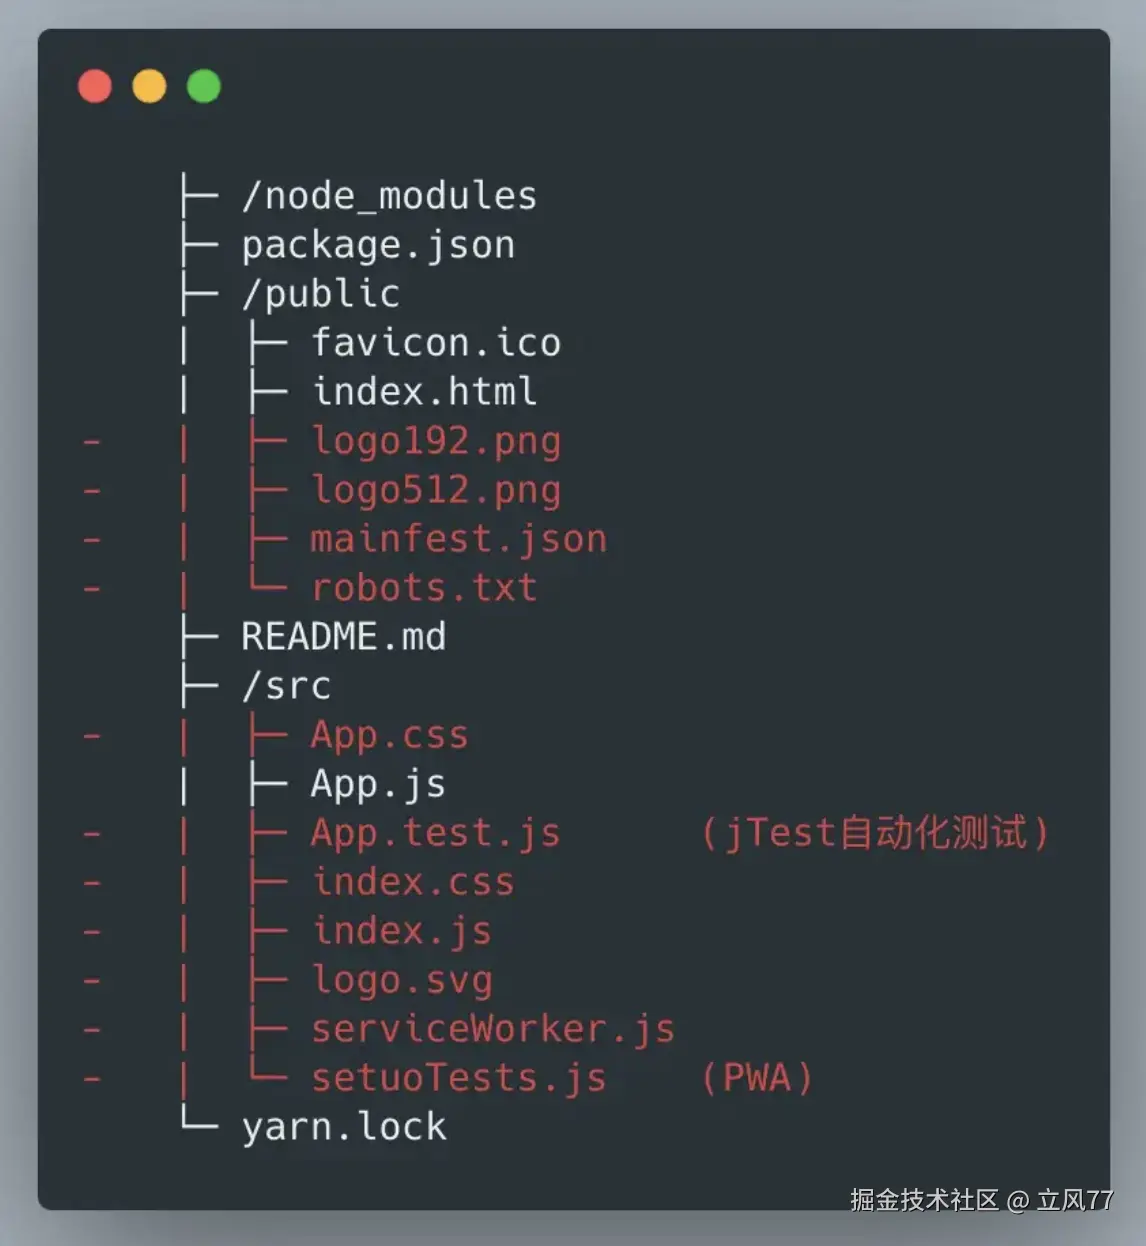Screen dimensions: 1146x1246
Task: Select favicon.ico in the tree
Action: pyautogui.click(x=436, y=343)
